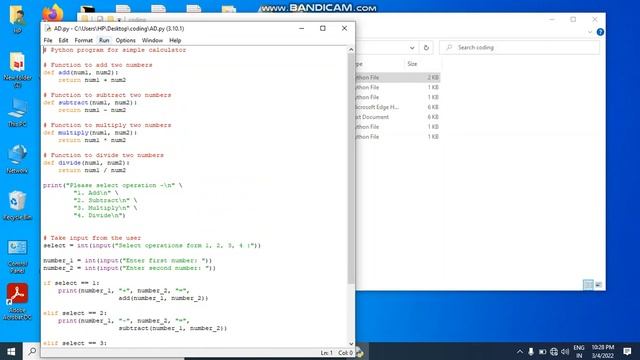The image size is (640, 360).
Task: Open the Help menu in IDLE
Action: click(175, 40)
